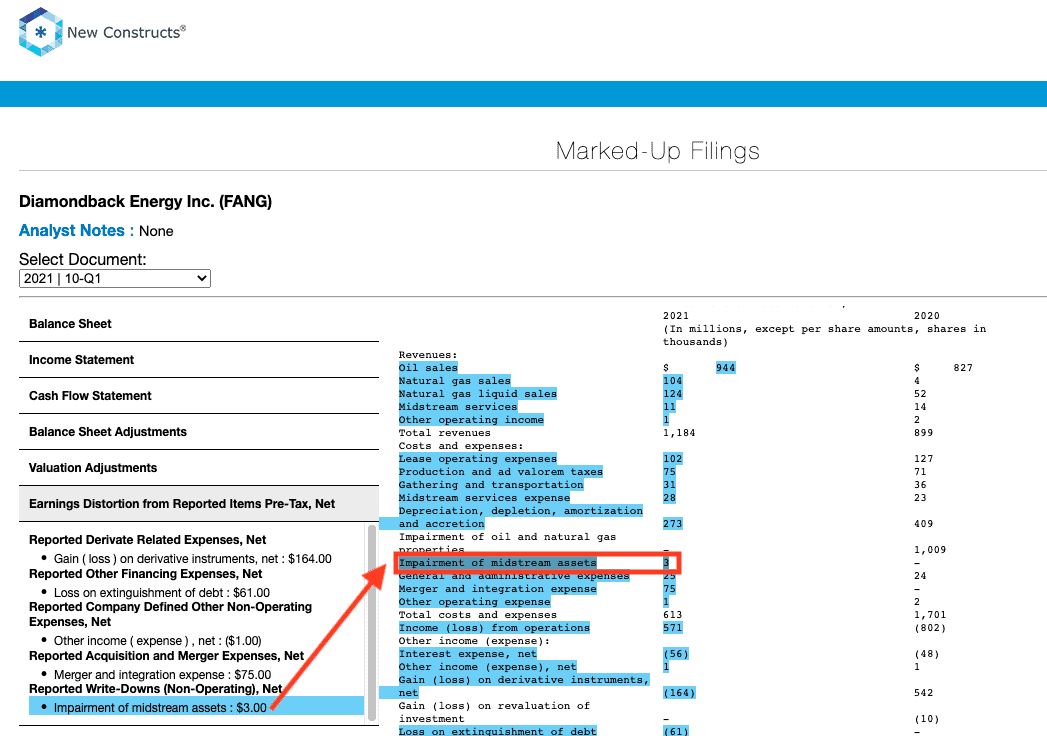The height and width of the screenshot is (736, 1047).
Task: Click 'Other income (expense), net' line in filing
Action: coord(487,667)
